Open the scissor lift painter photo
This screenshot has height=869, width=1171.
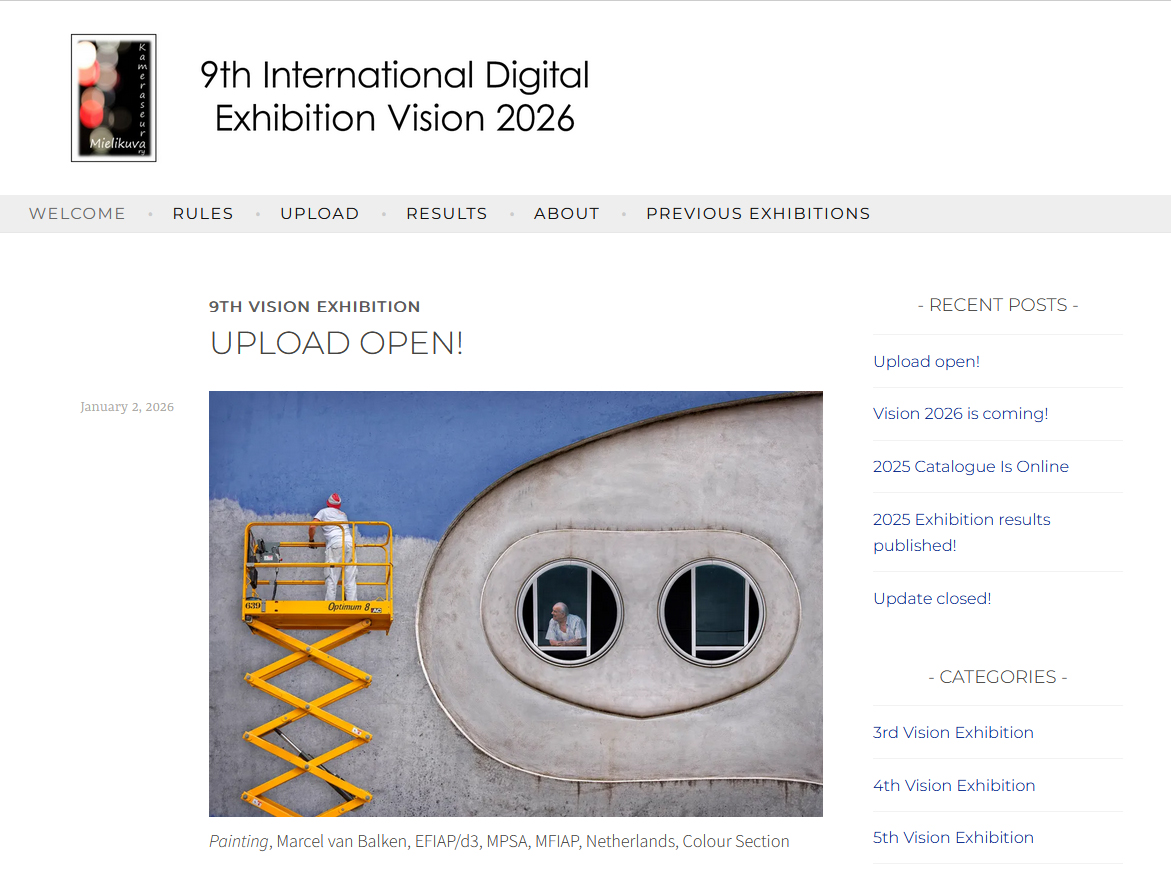pos(515,603)
